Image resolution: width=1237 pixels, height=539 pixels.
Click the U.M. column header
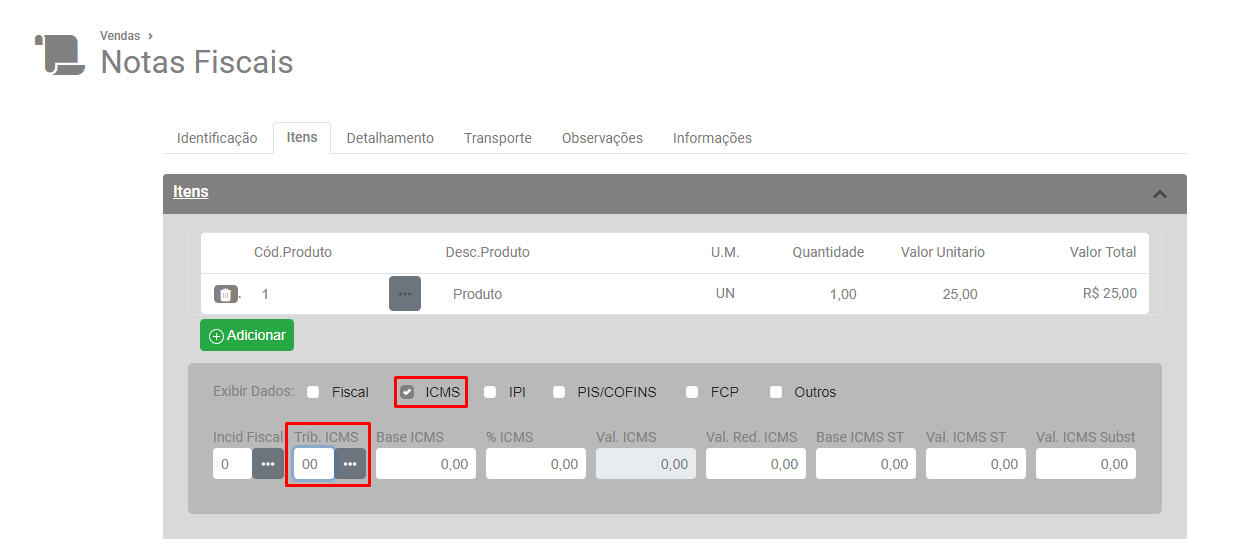(x=725, y=252)
